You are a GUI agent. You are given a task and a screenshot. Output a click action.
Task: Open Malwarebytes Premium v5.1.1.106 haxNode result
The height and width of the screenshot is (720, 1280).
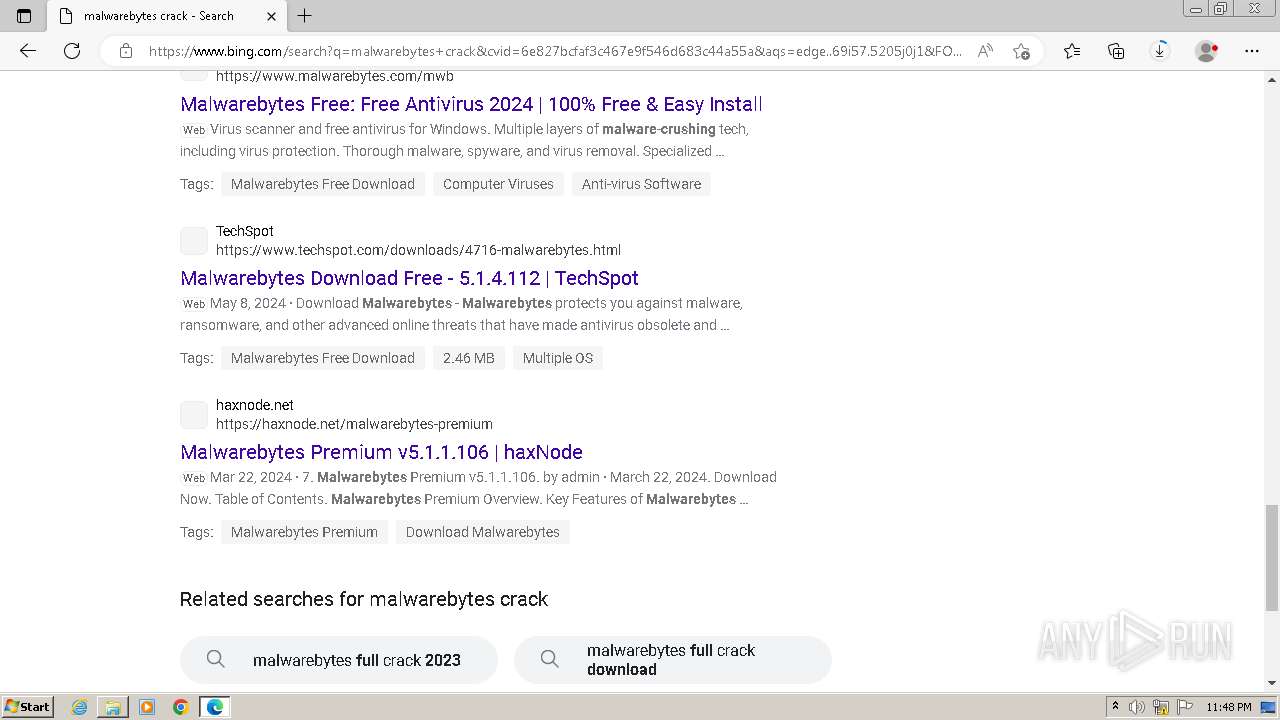[381, 452]
